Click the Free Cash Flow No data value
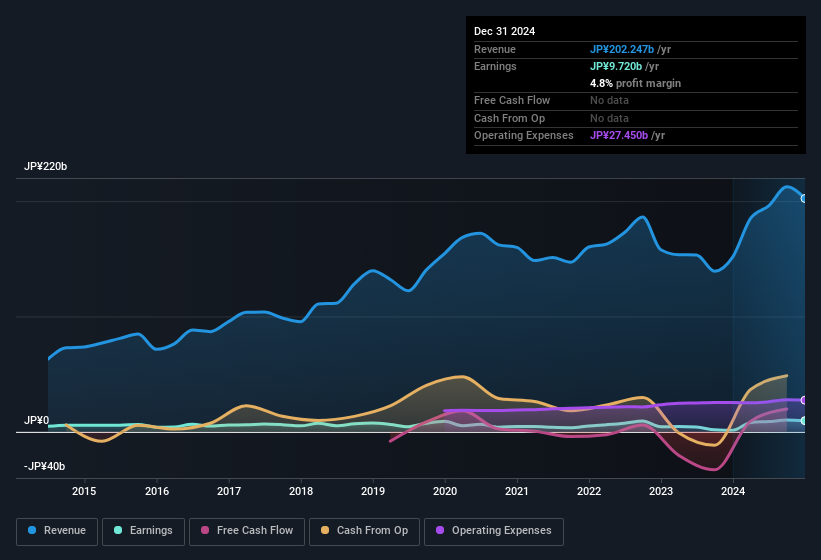The image size is (821, 560). [609, 100]
